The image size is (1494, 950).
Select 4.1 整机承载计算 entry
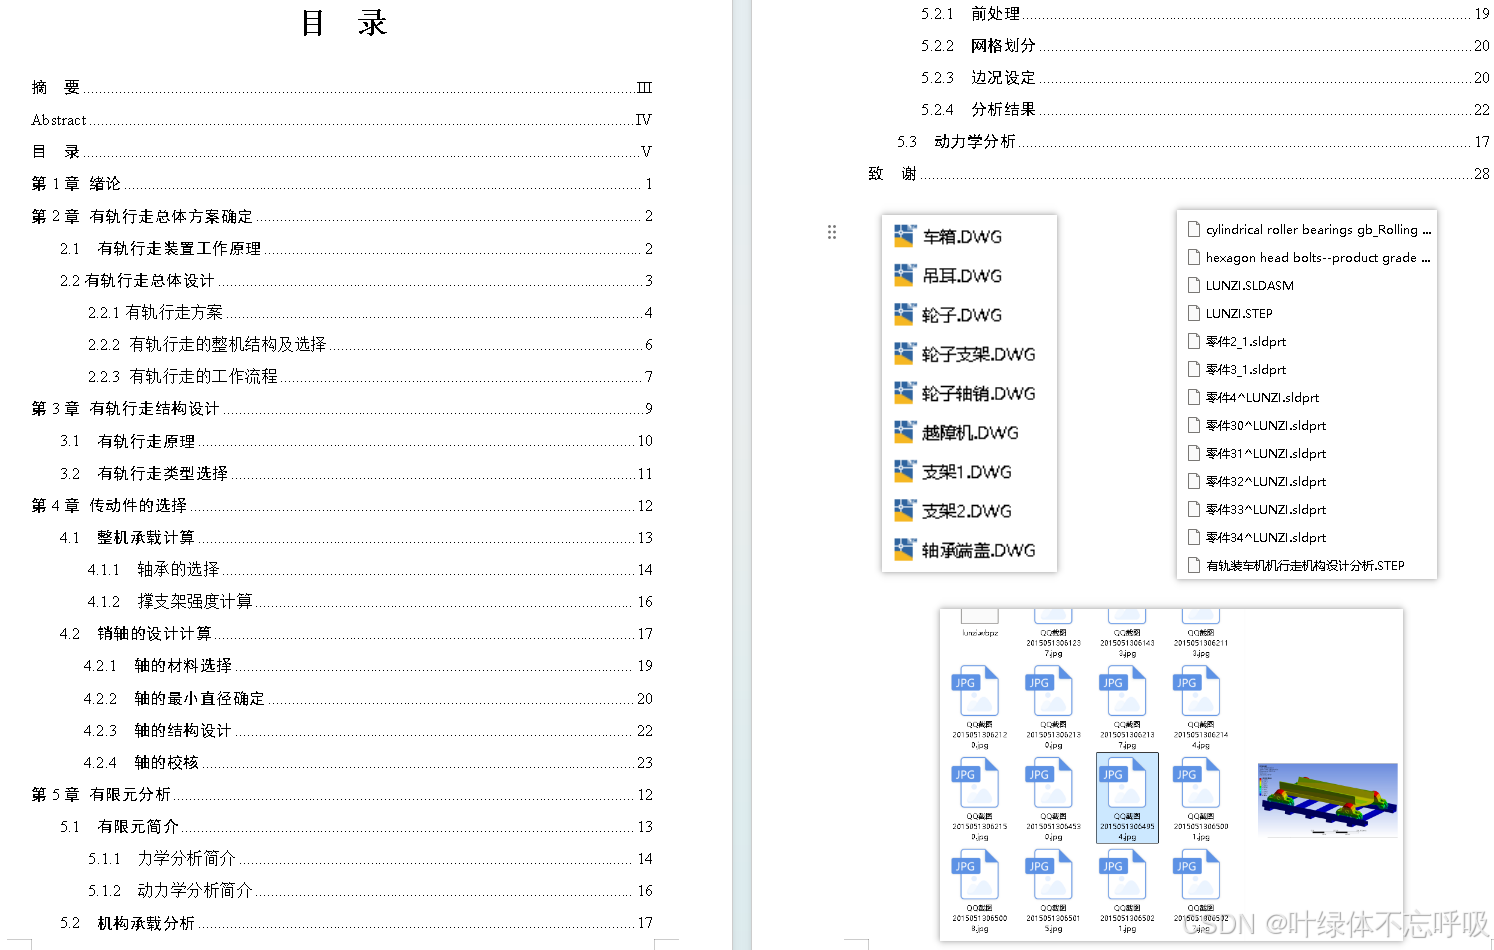[356, 537]
